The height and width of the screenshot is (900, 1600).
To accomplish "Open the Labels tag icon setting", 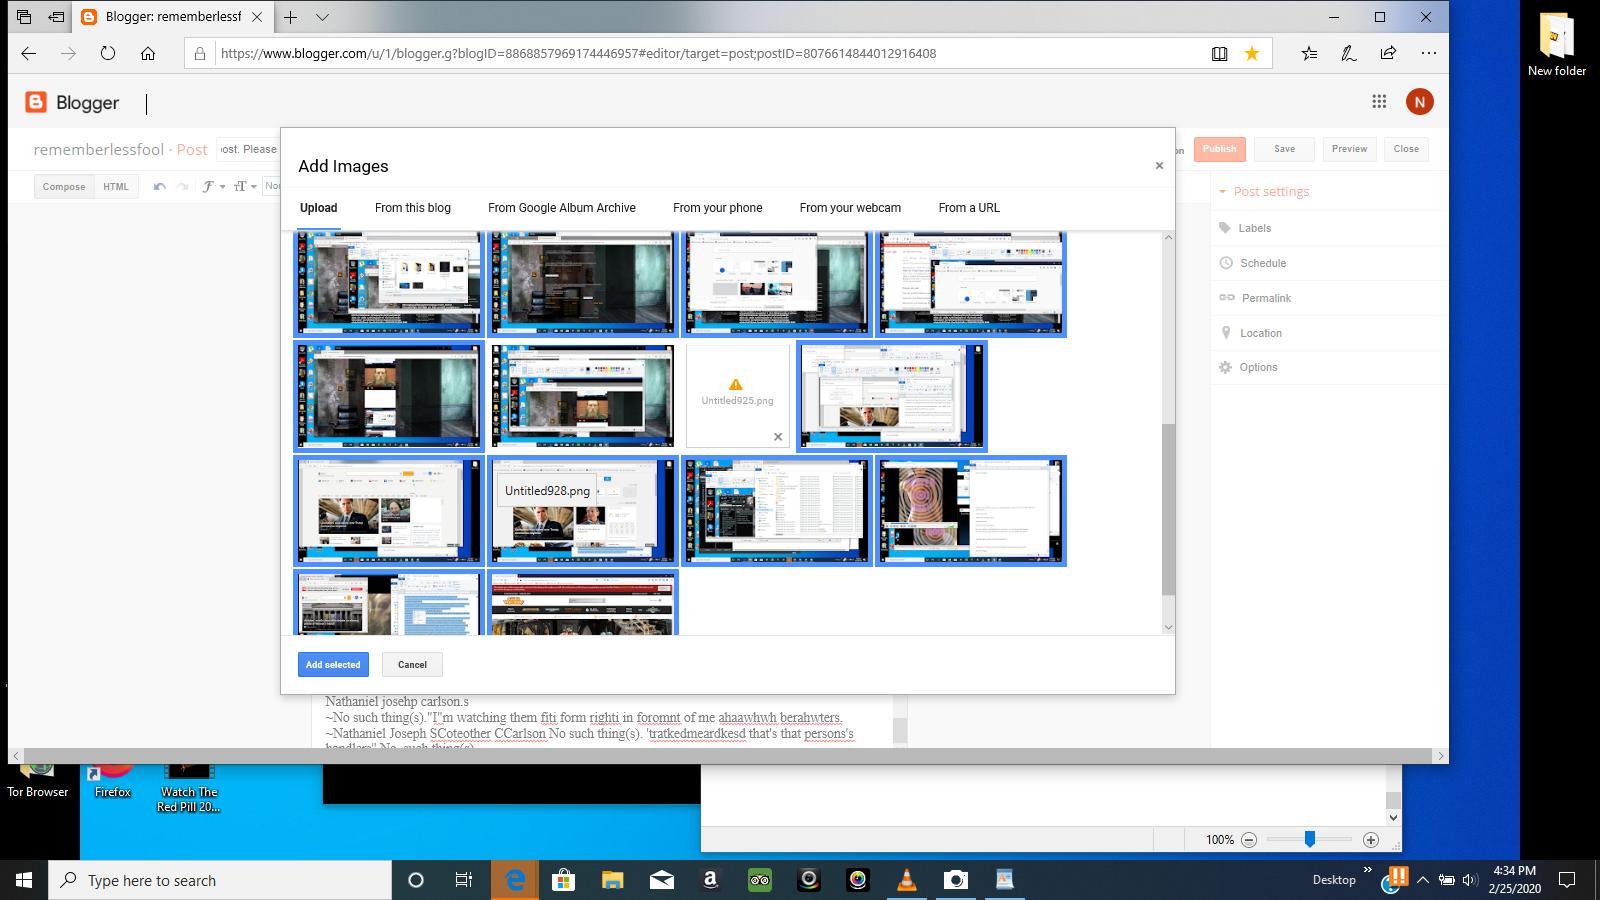I will pyautogui.click(x=1225, y=228).
